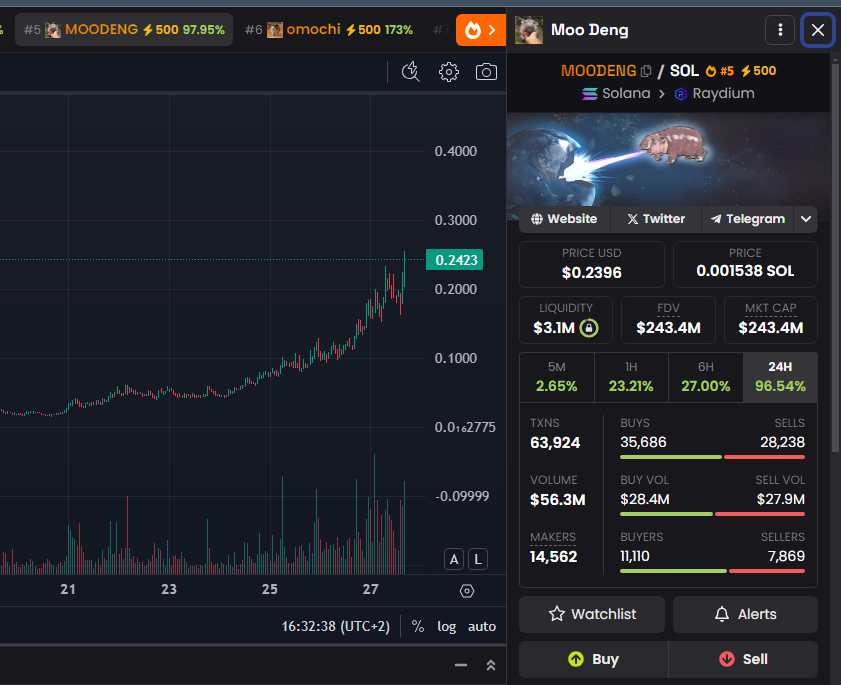This screenshot has width=841, height=685.
Task: Toggle percentage scale mode
Action: tap(417, 626)
